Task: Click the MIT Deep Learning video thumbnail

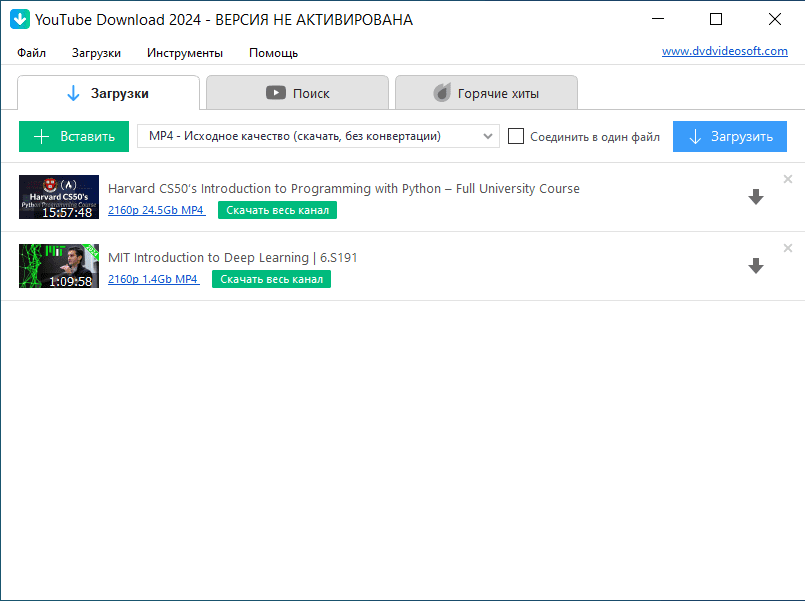Action: pos(59,266)
